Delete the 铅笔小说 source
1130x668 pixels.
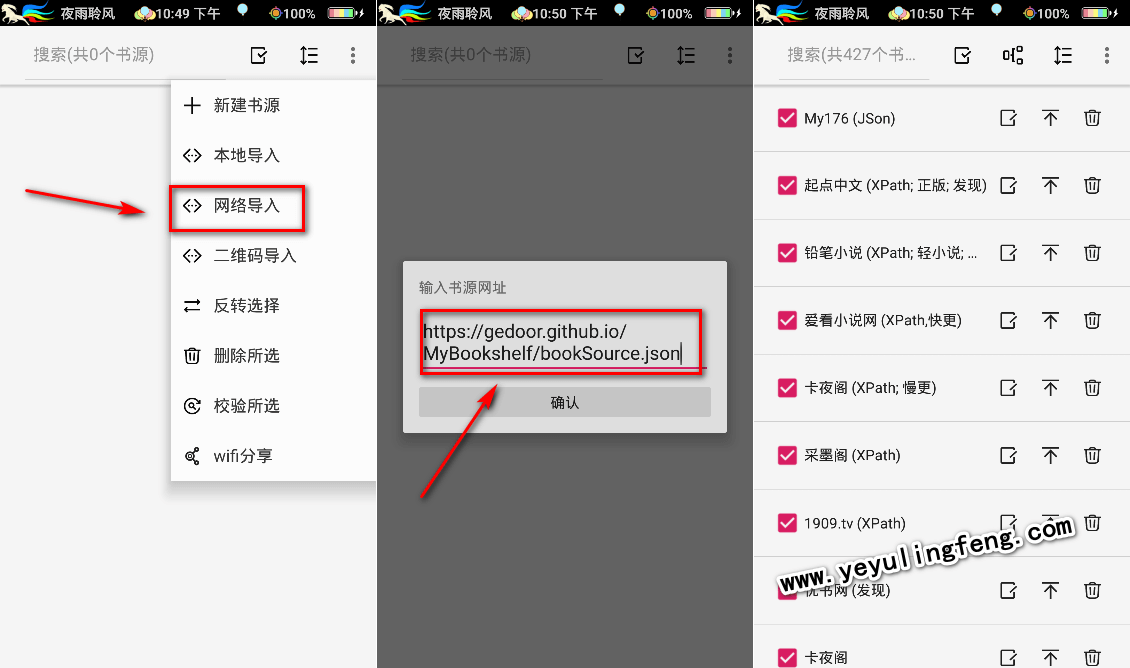click(1093, 253)
